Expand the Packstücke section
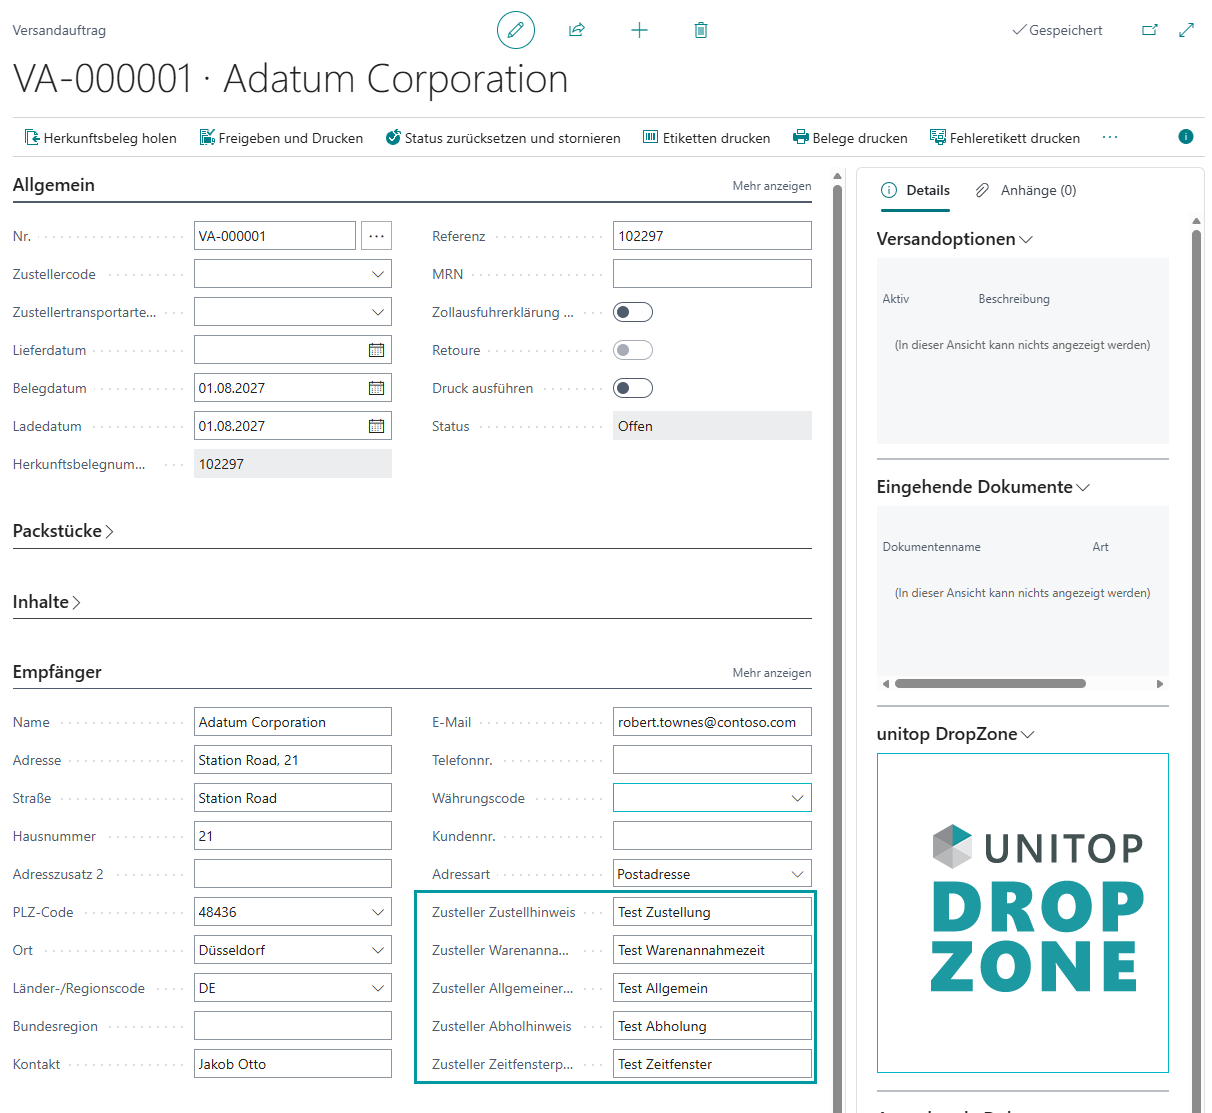Image resolution: width=1212 pixels, height=1113 pixels. 63,531
